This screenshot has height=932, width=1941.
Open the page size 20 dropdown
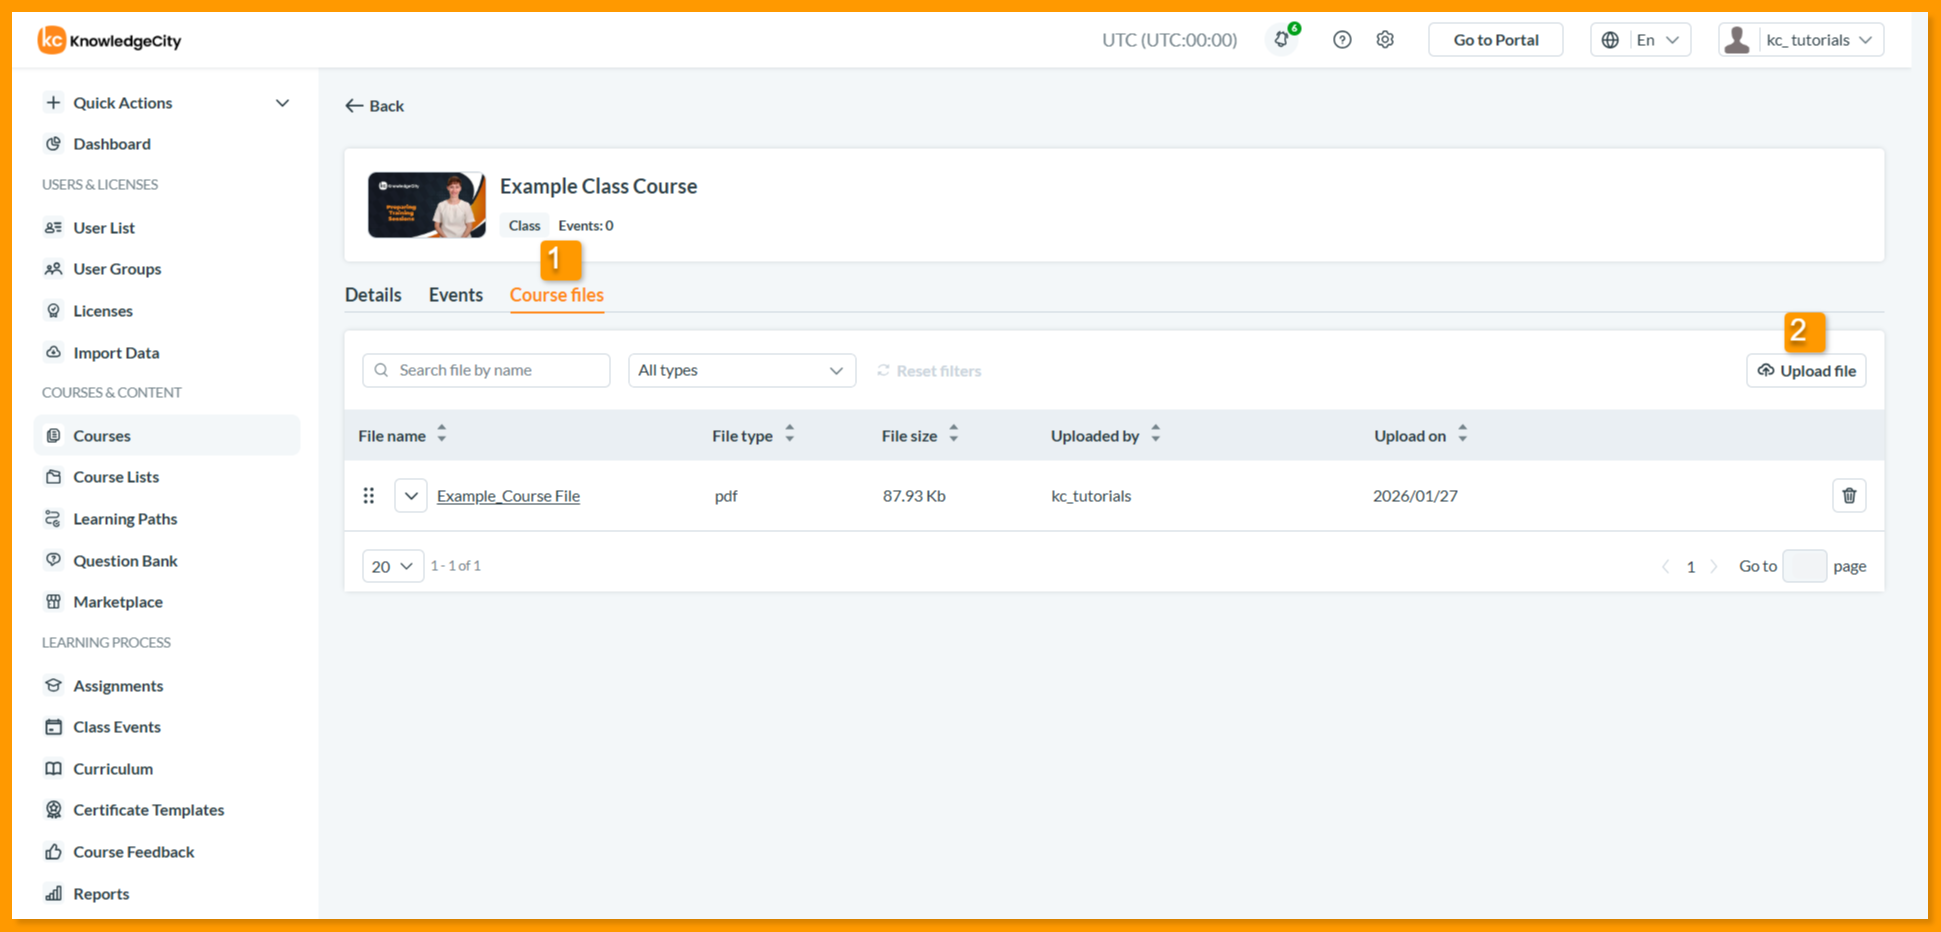393,566
